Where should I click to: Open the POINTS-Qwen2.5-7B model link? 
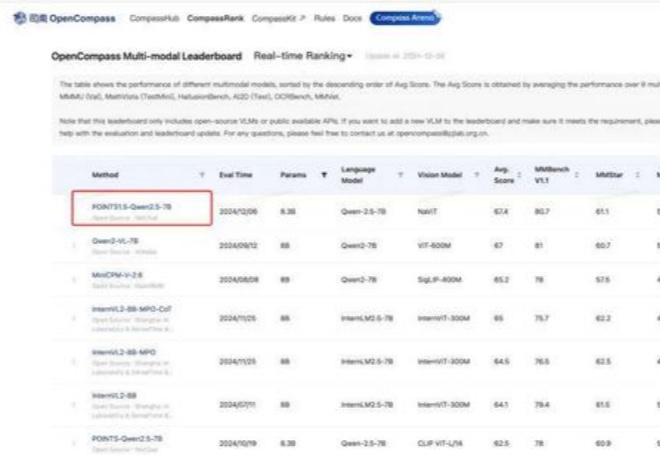127,439
